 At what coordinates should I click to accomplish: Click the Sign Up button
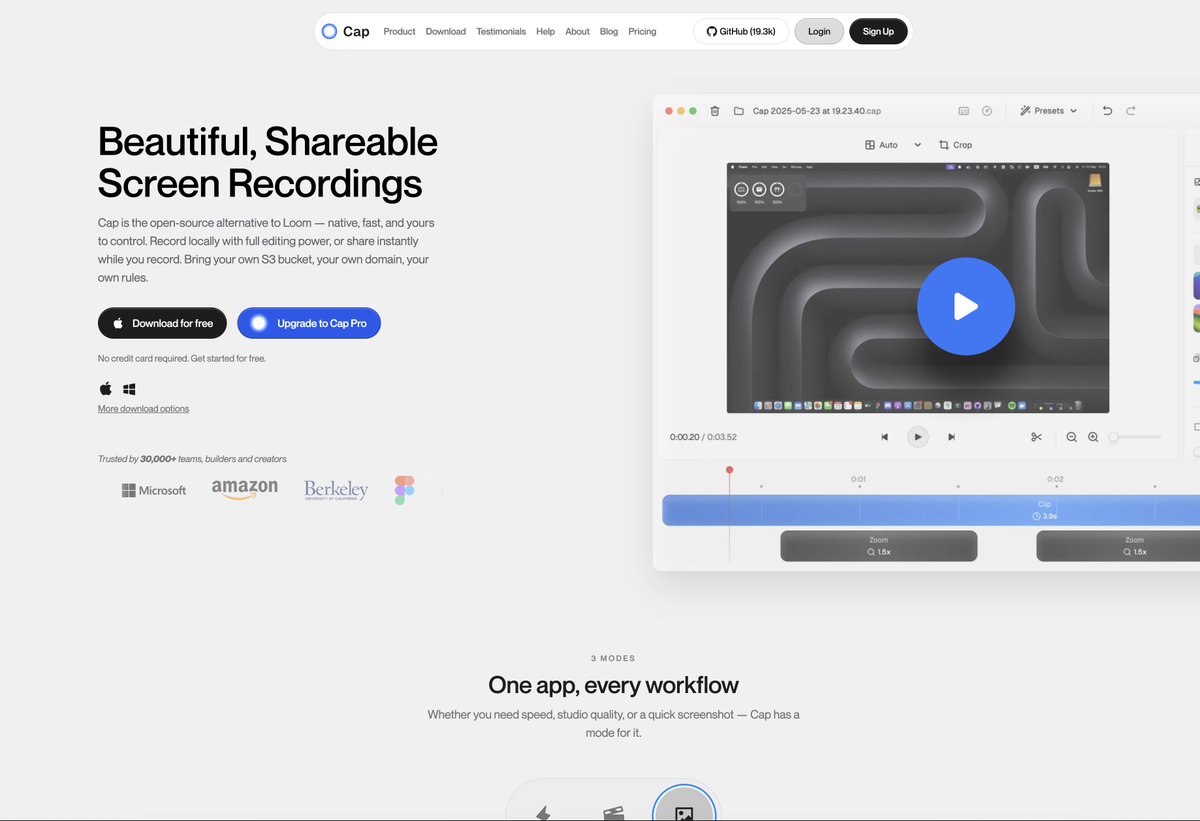coord(878,31)
